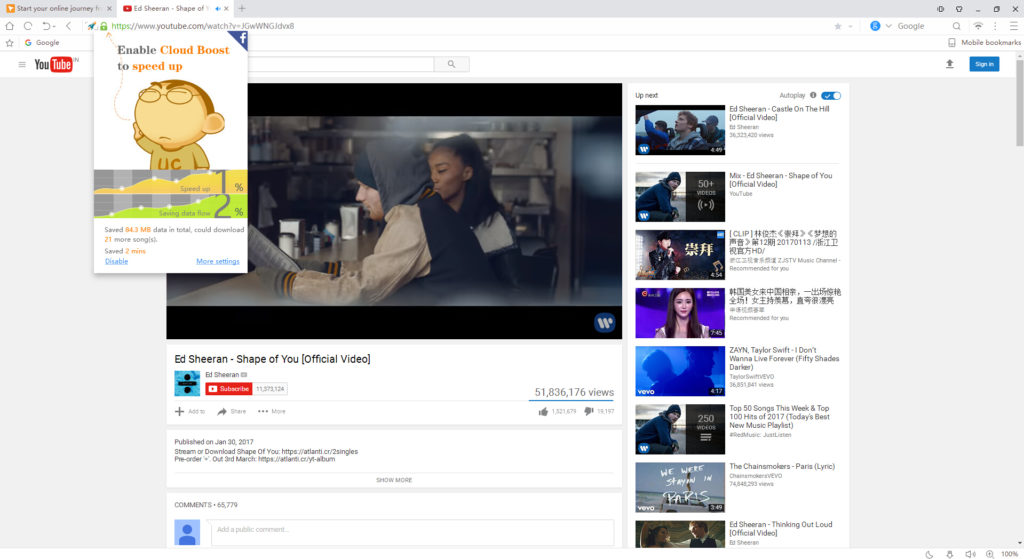Click the YouTube upload arrow icon
The width and height of the screenshot is (1024, 559).
click(x=950, y=64)
